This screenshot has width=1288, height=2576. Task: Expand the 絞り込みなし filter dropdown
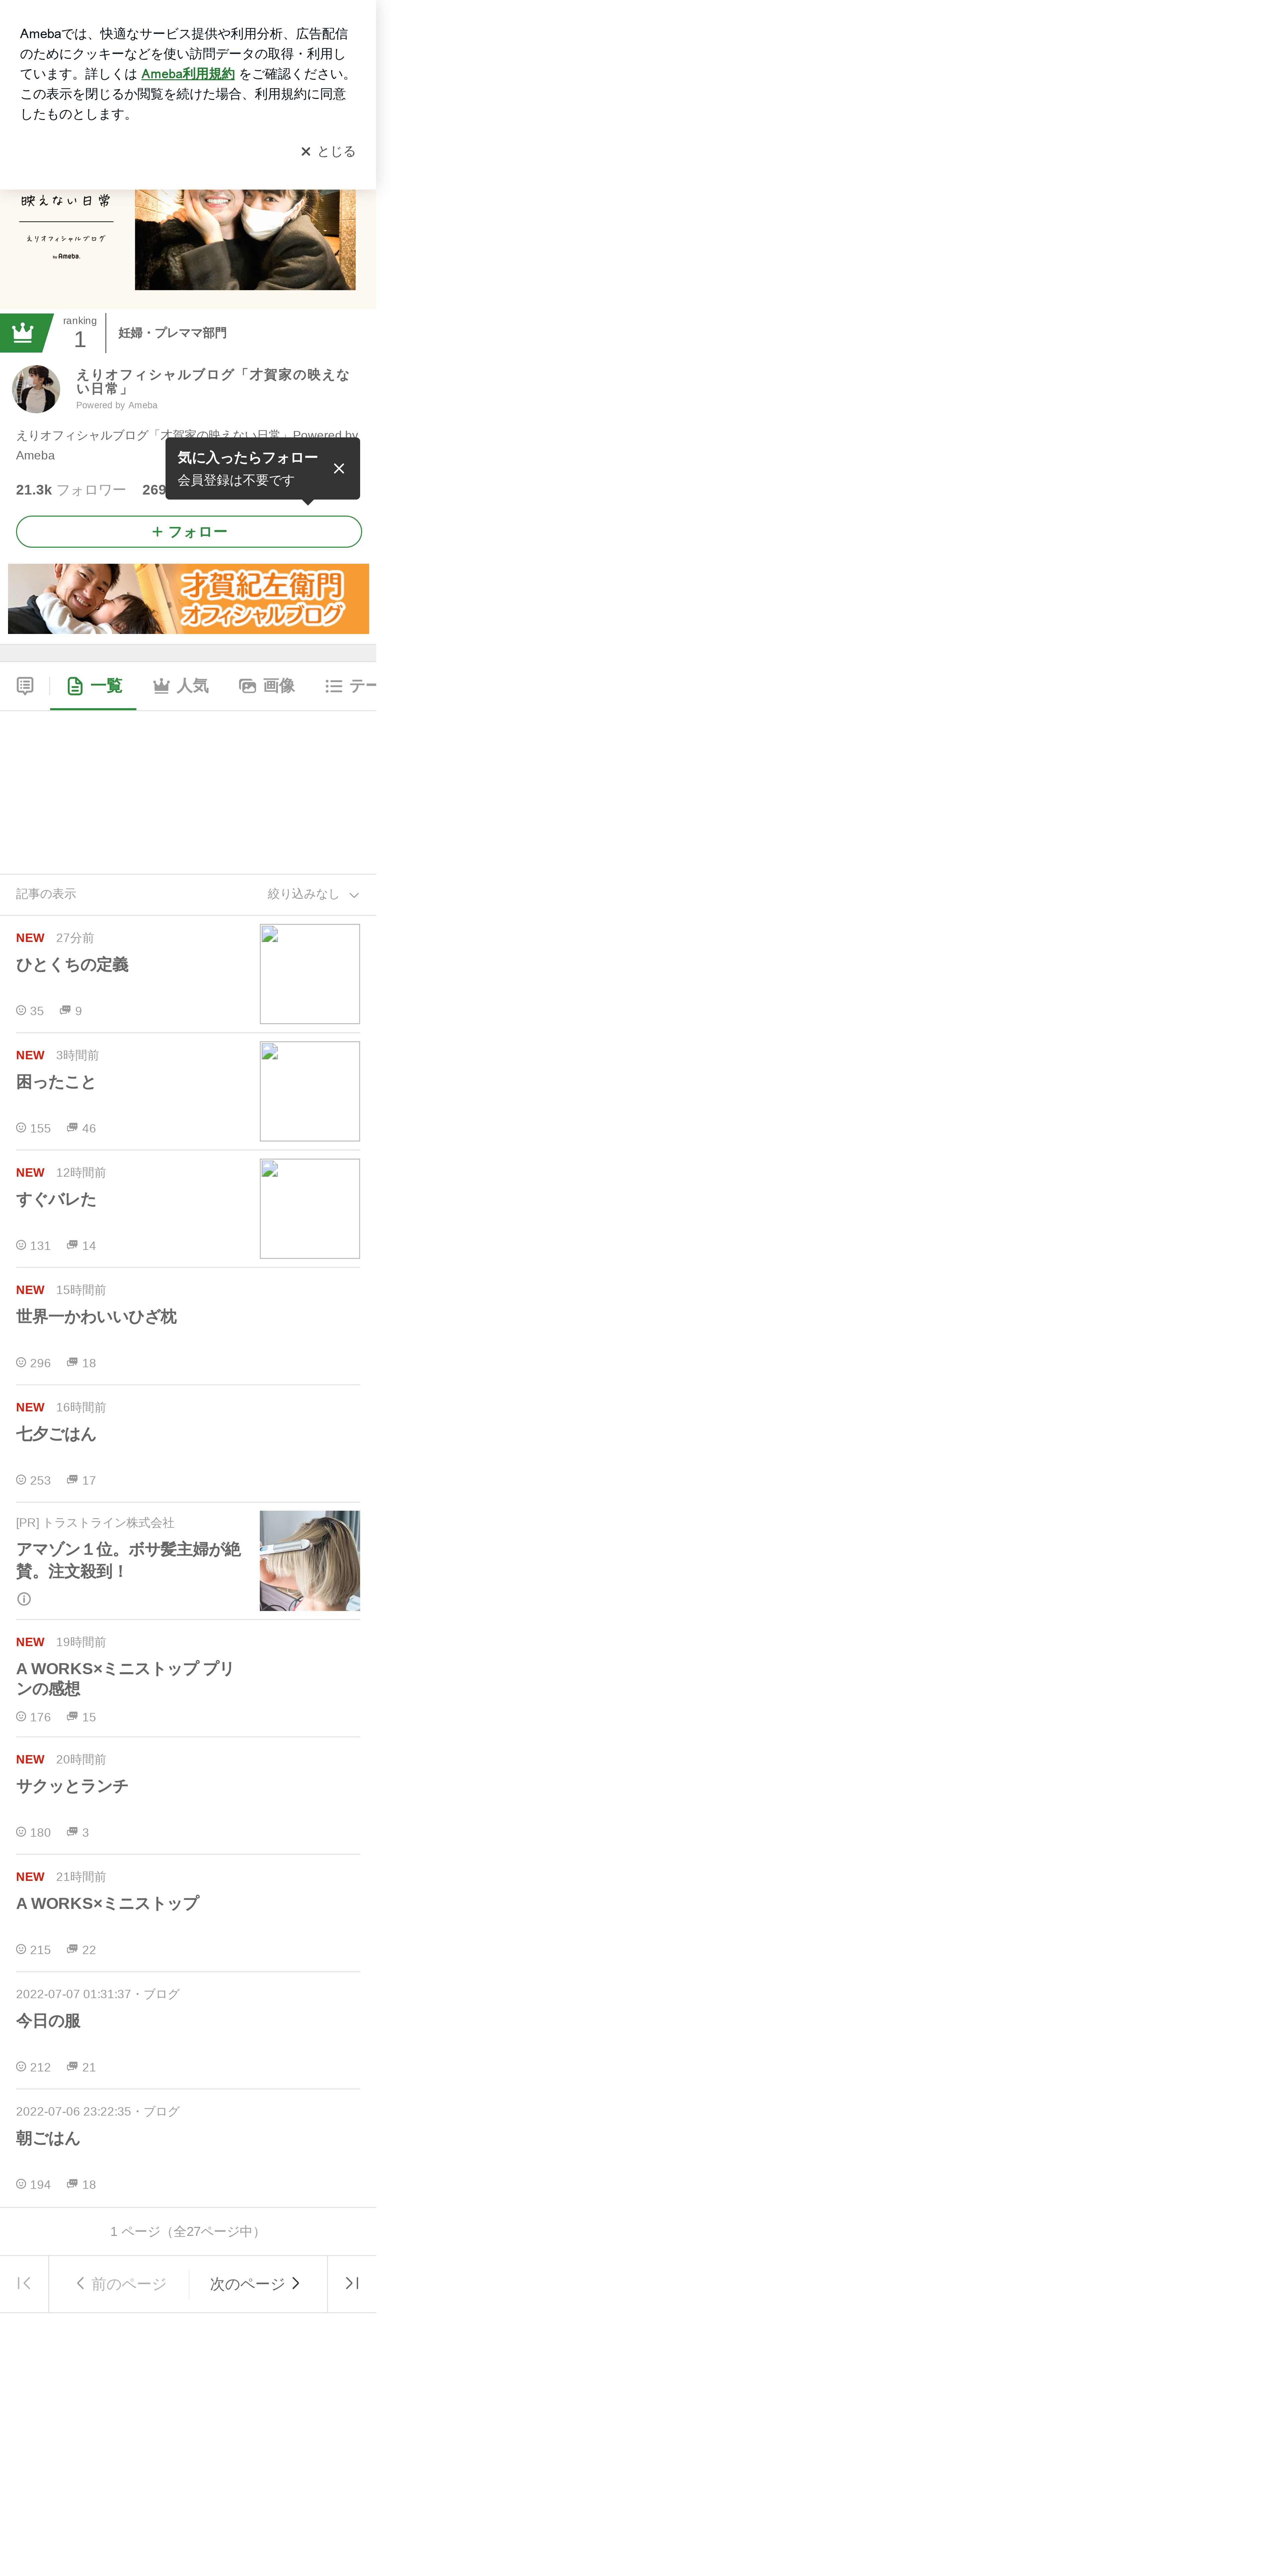(313, 894)
